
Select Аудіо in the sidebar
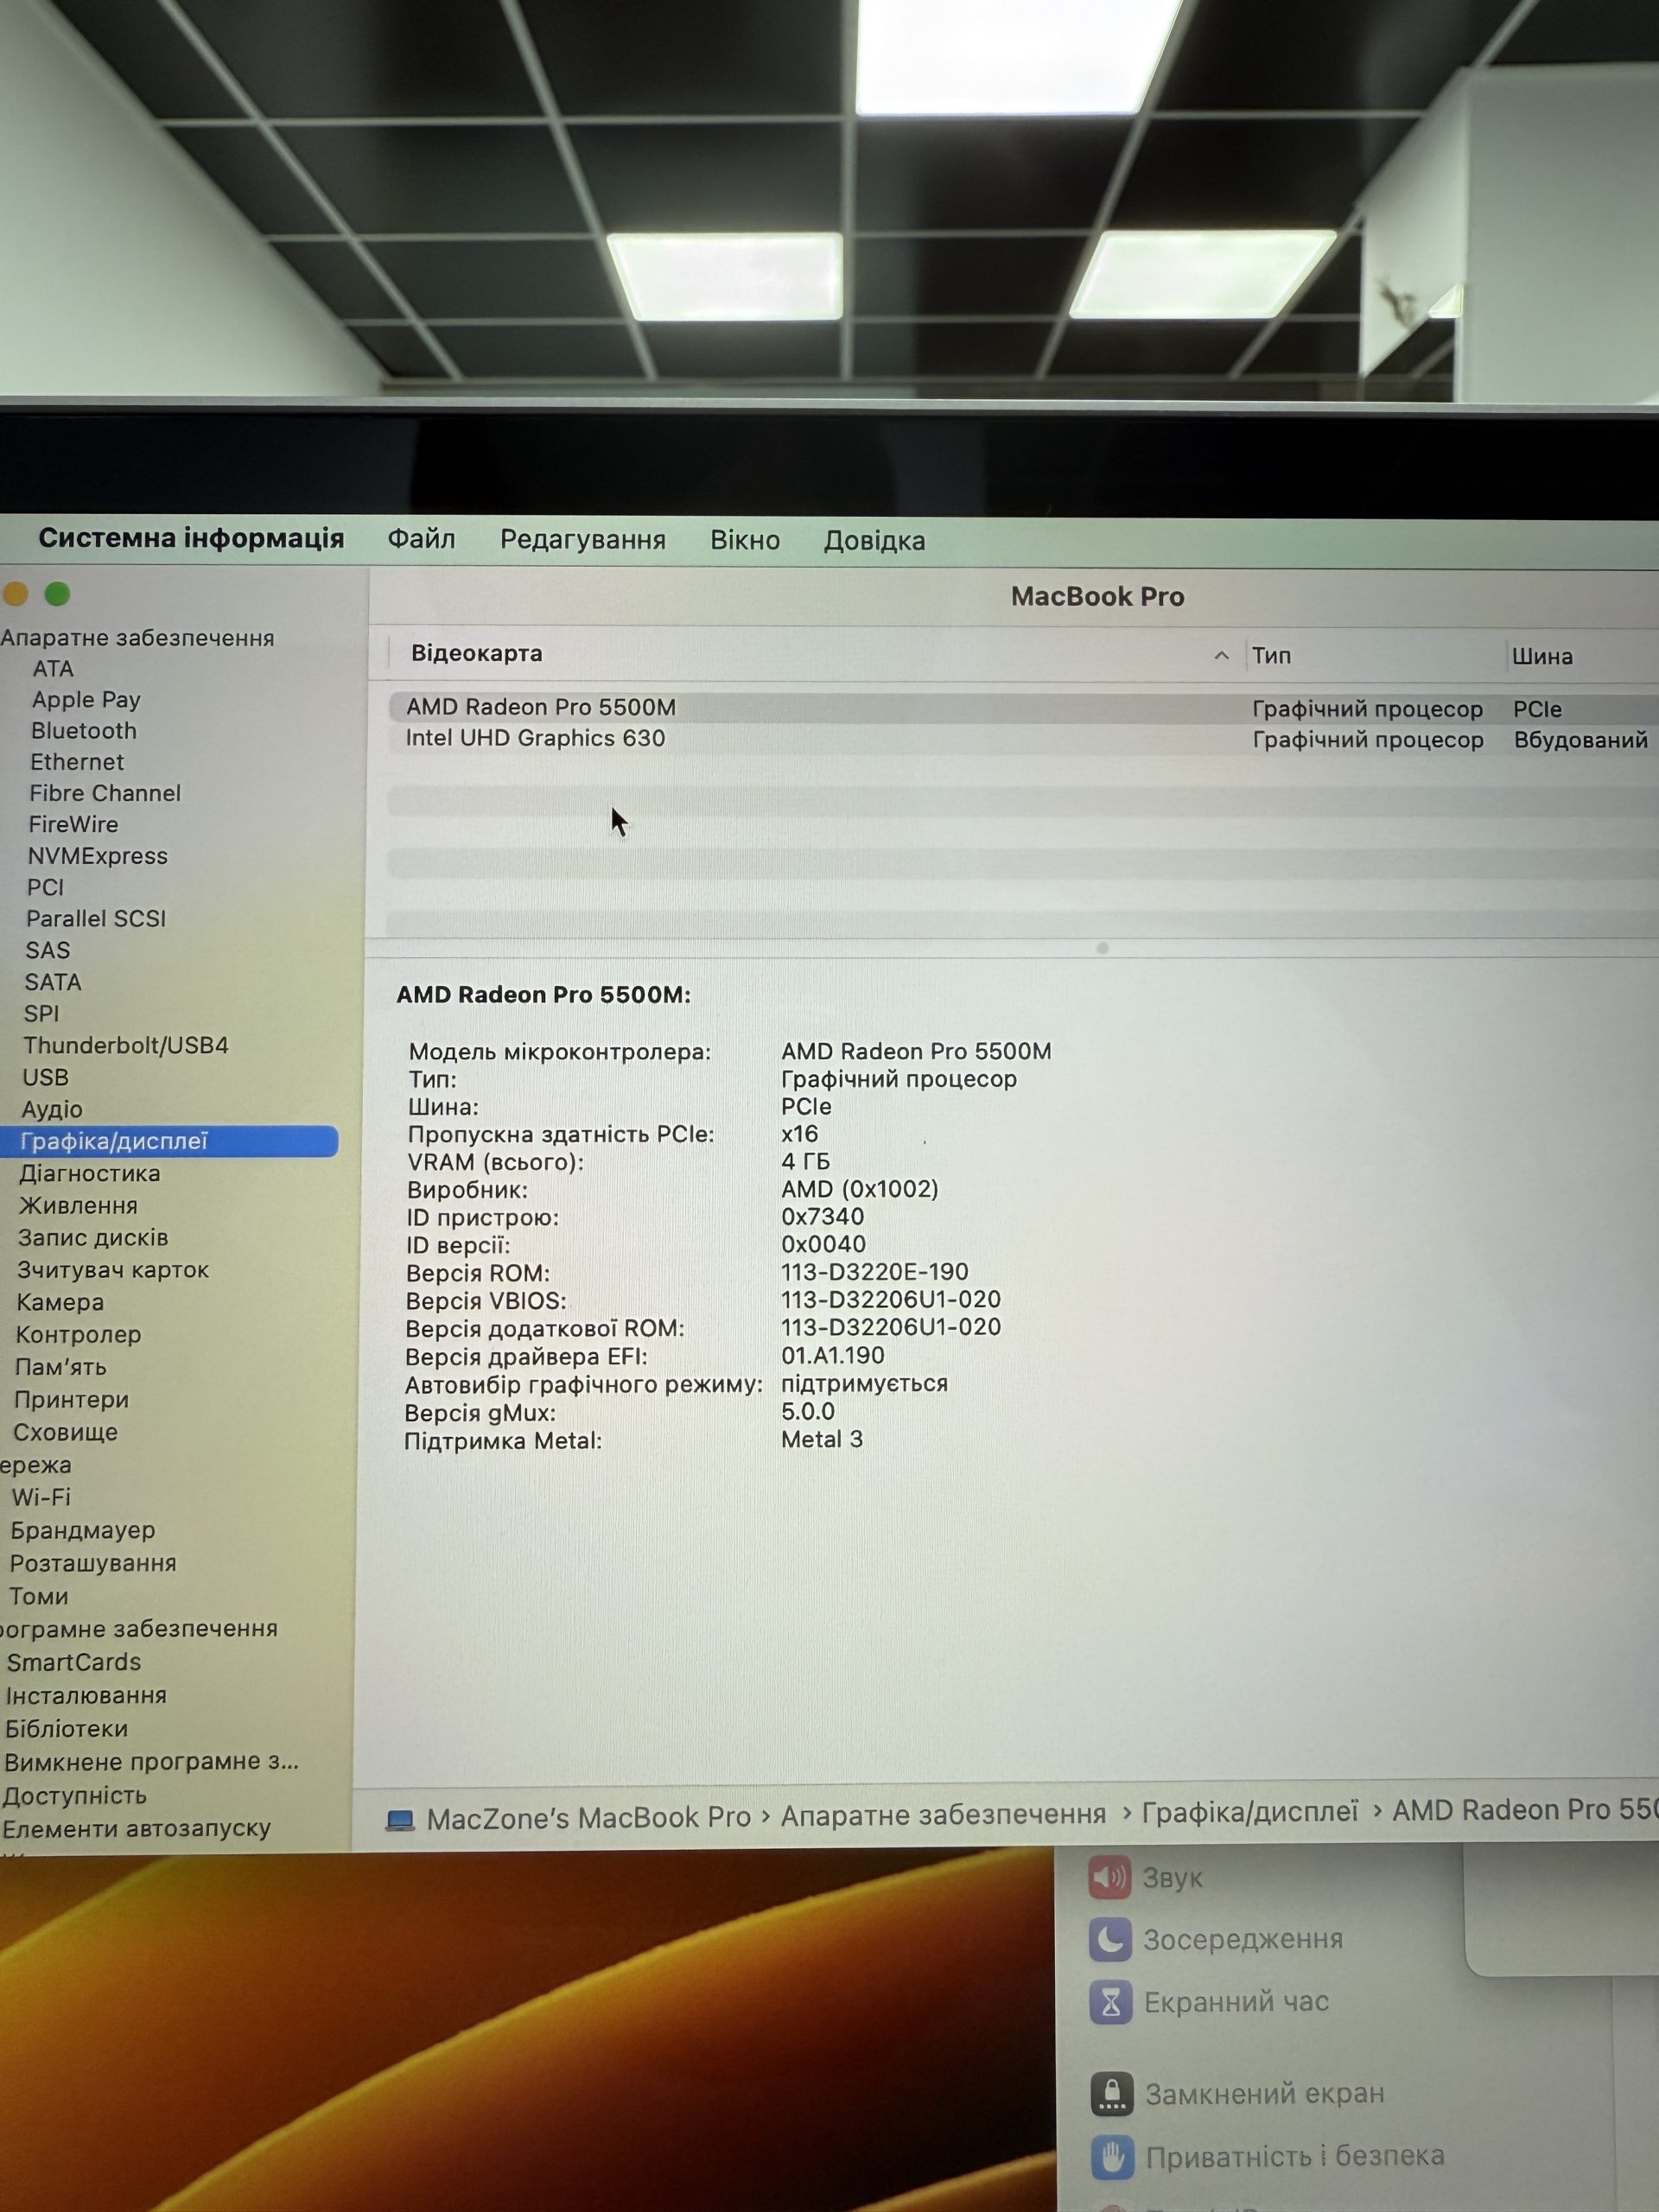coord(52,1109)
